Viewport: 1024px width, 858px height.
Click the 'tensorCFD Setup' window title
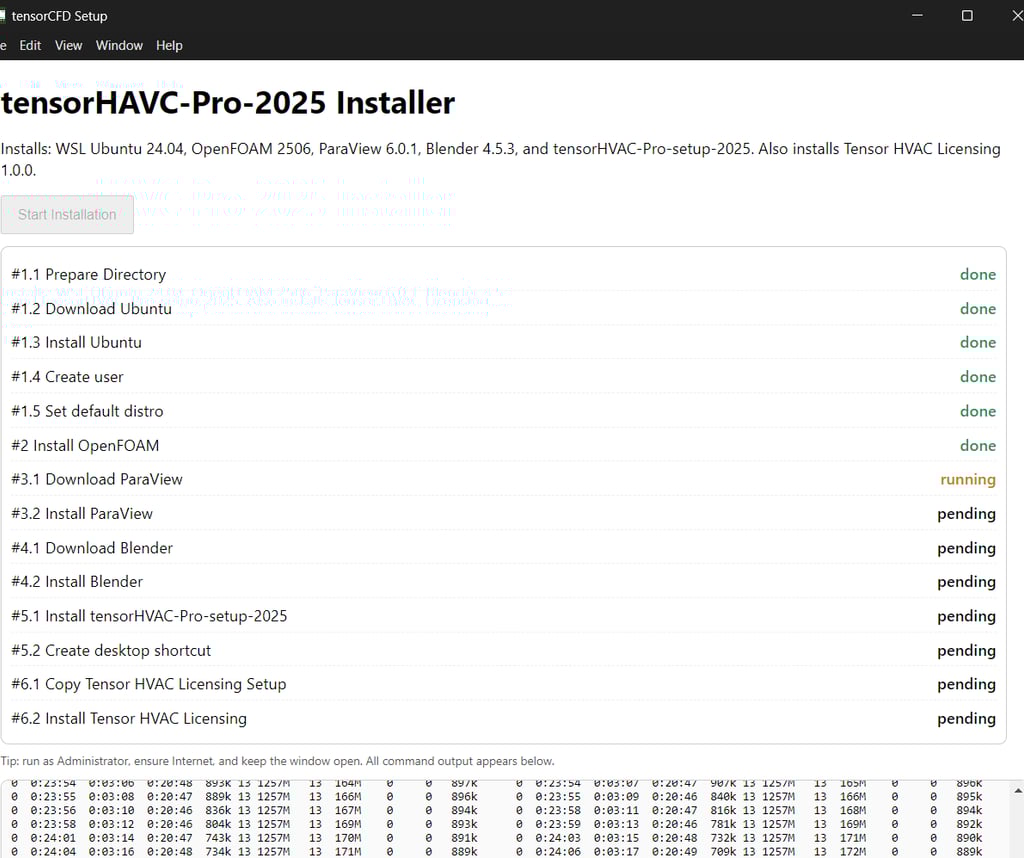tap(59, 16)
